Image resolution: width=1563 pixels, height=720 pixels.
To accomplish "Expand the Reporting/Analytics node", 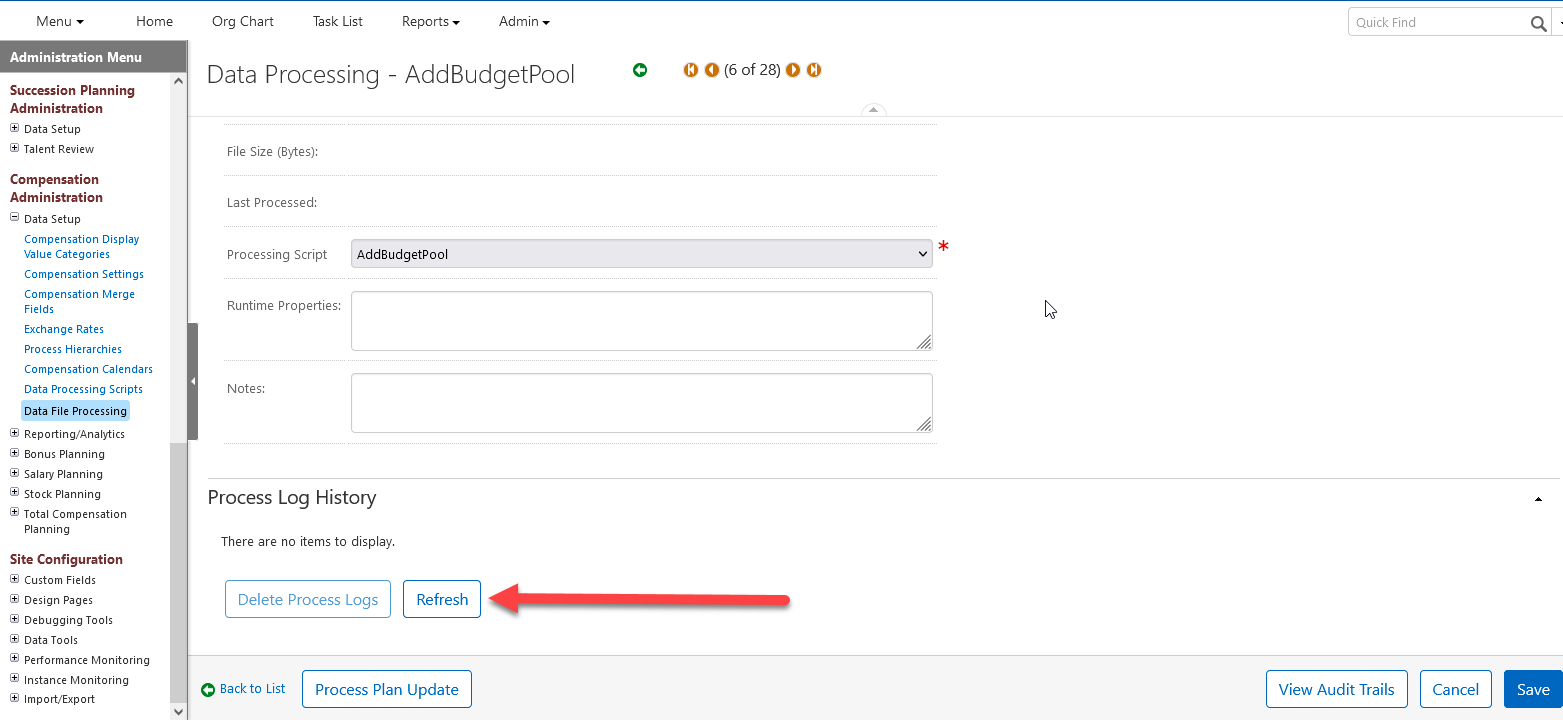I will 14,433.
